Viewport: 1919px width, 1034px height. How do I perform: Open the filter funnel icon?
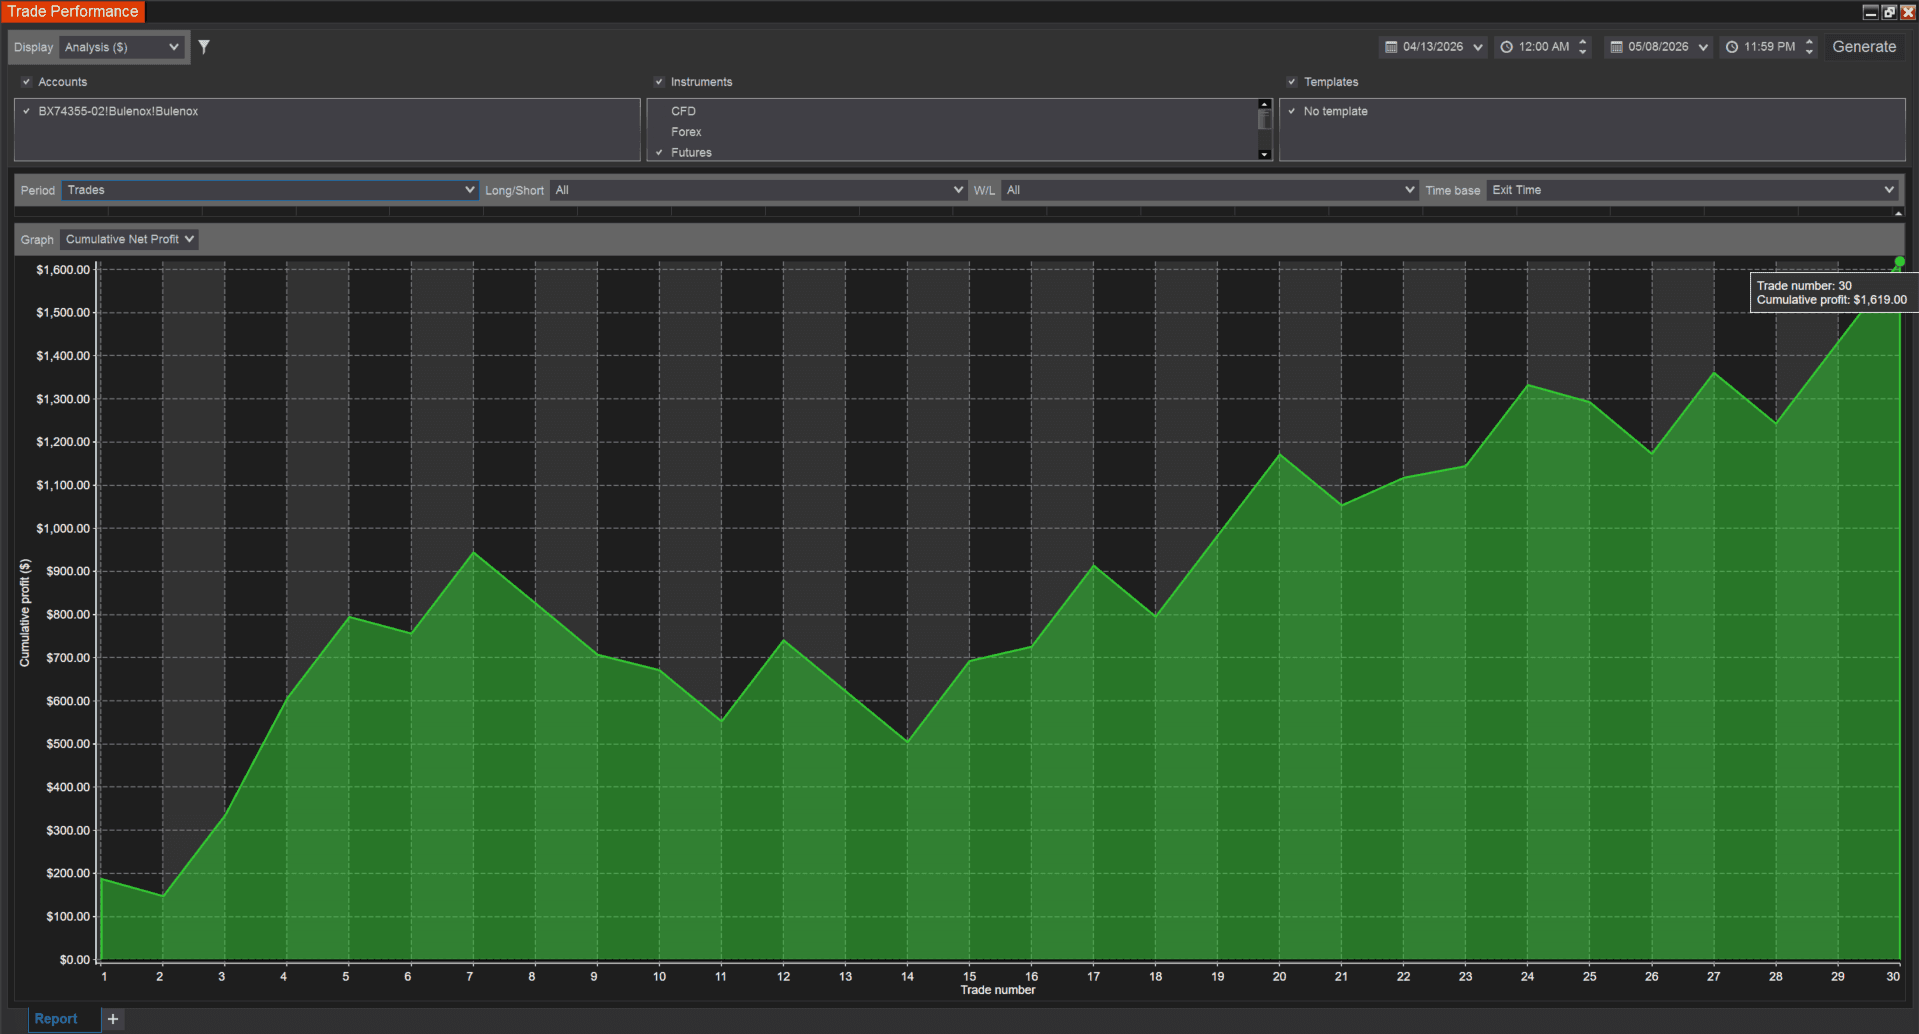[x=204, y=47]
